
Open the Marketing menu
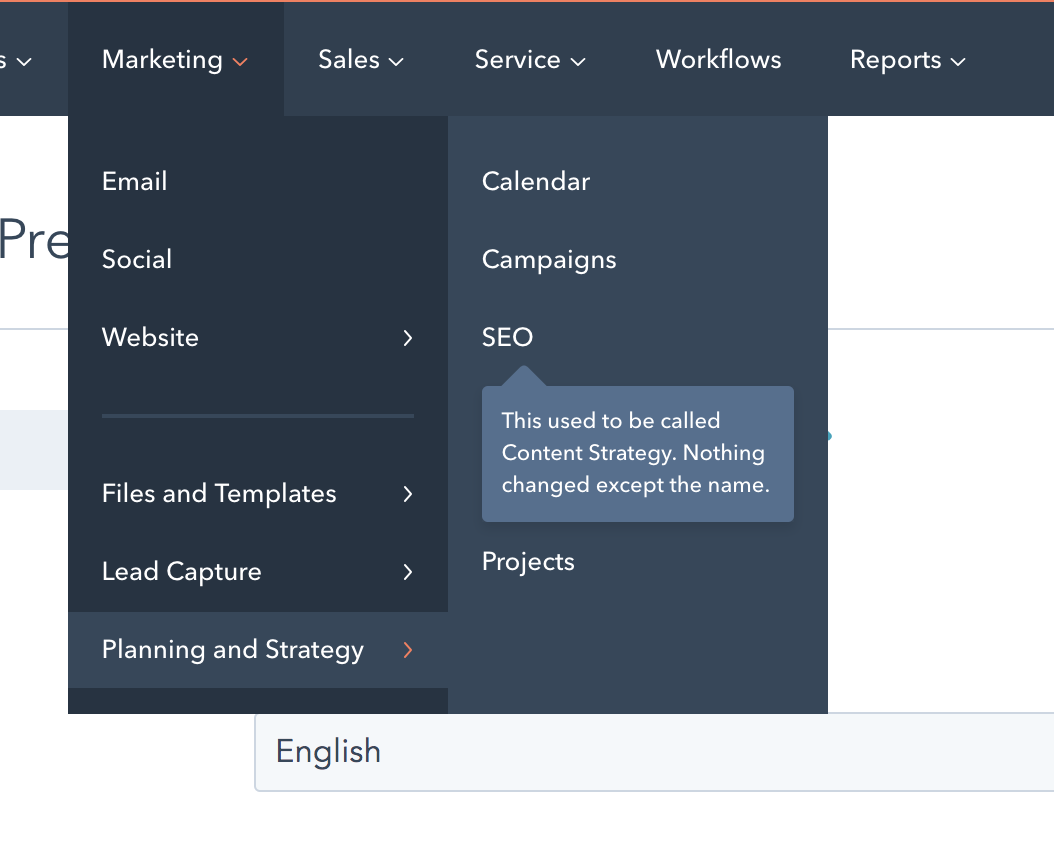[174, 60]
